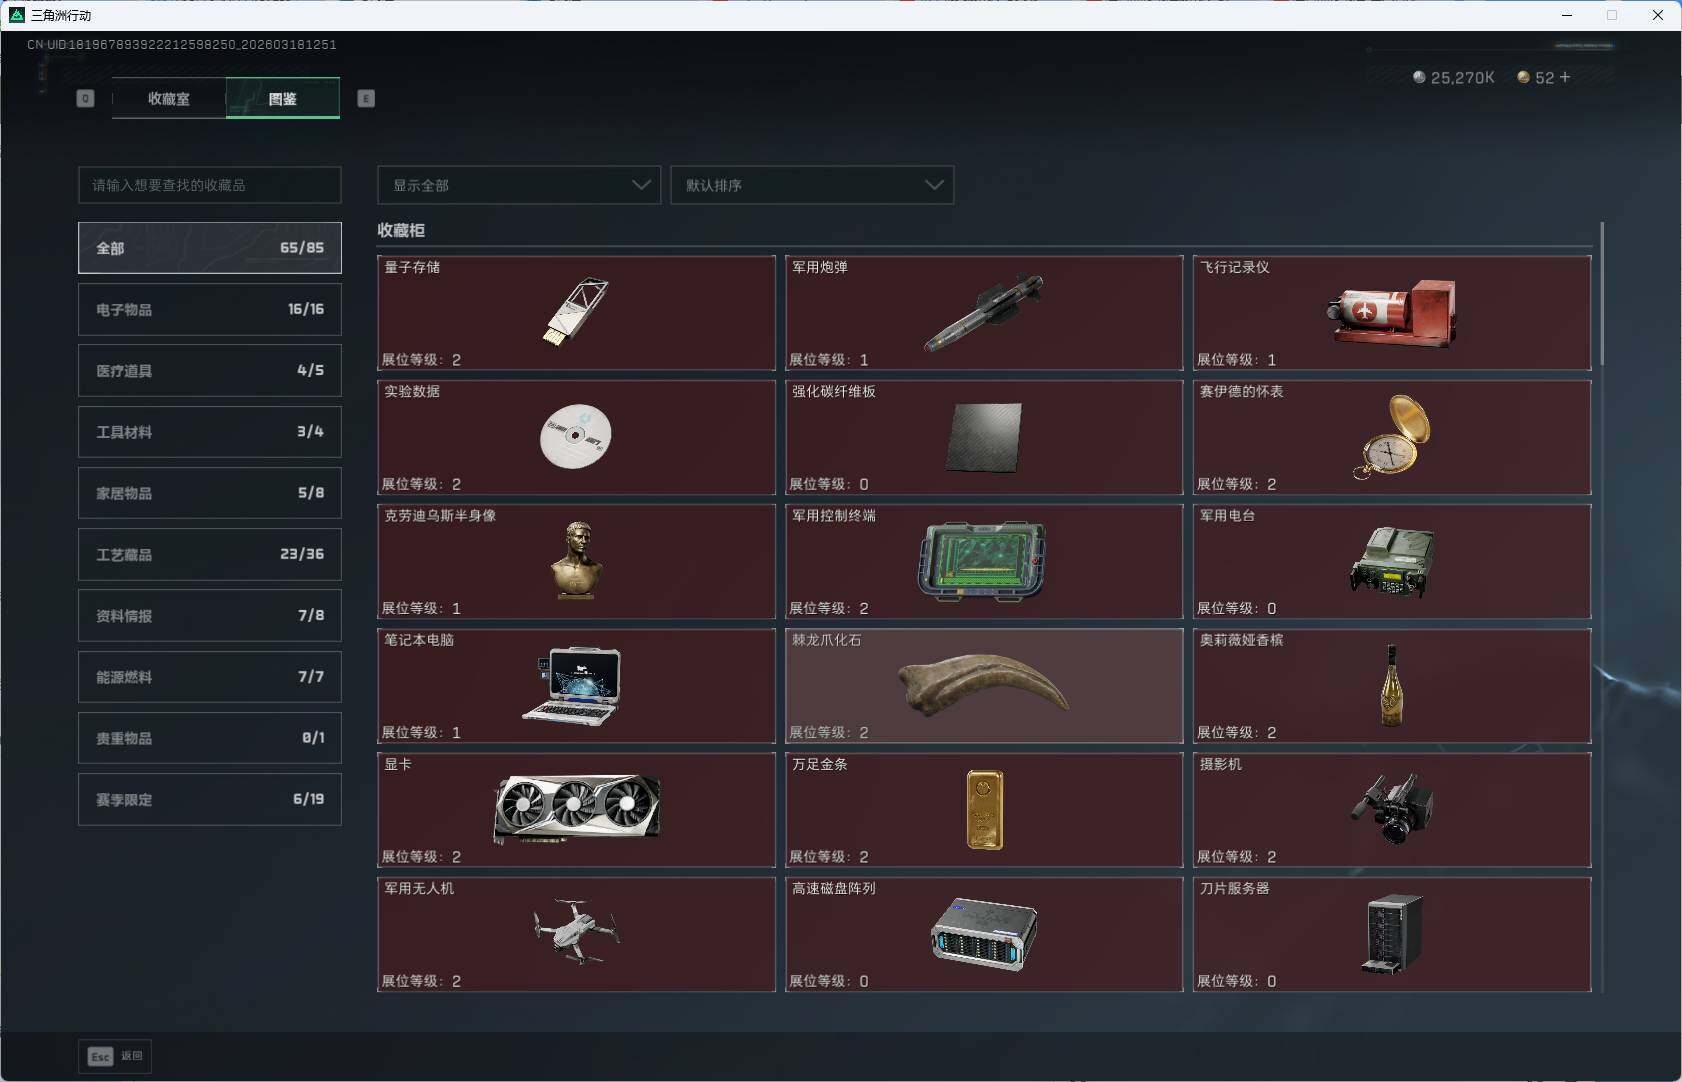Select the gold pocket watch icon
This screenshot has height=1082, width=1682.
(x=1391, y=437)
